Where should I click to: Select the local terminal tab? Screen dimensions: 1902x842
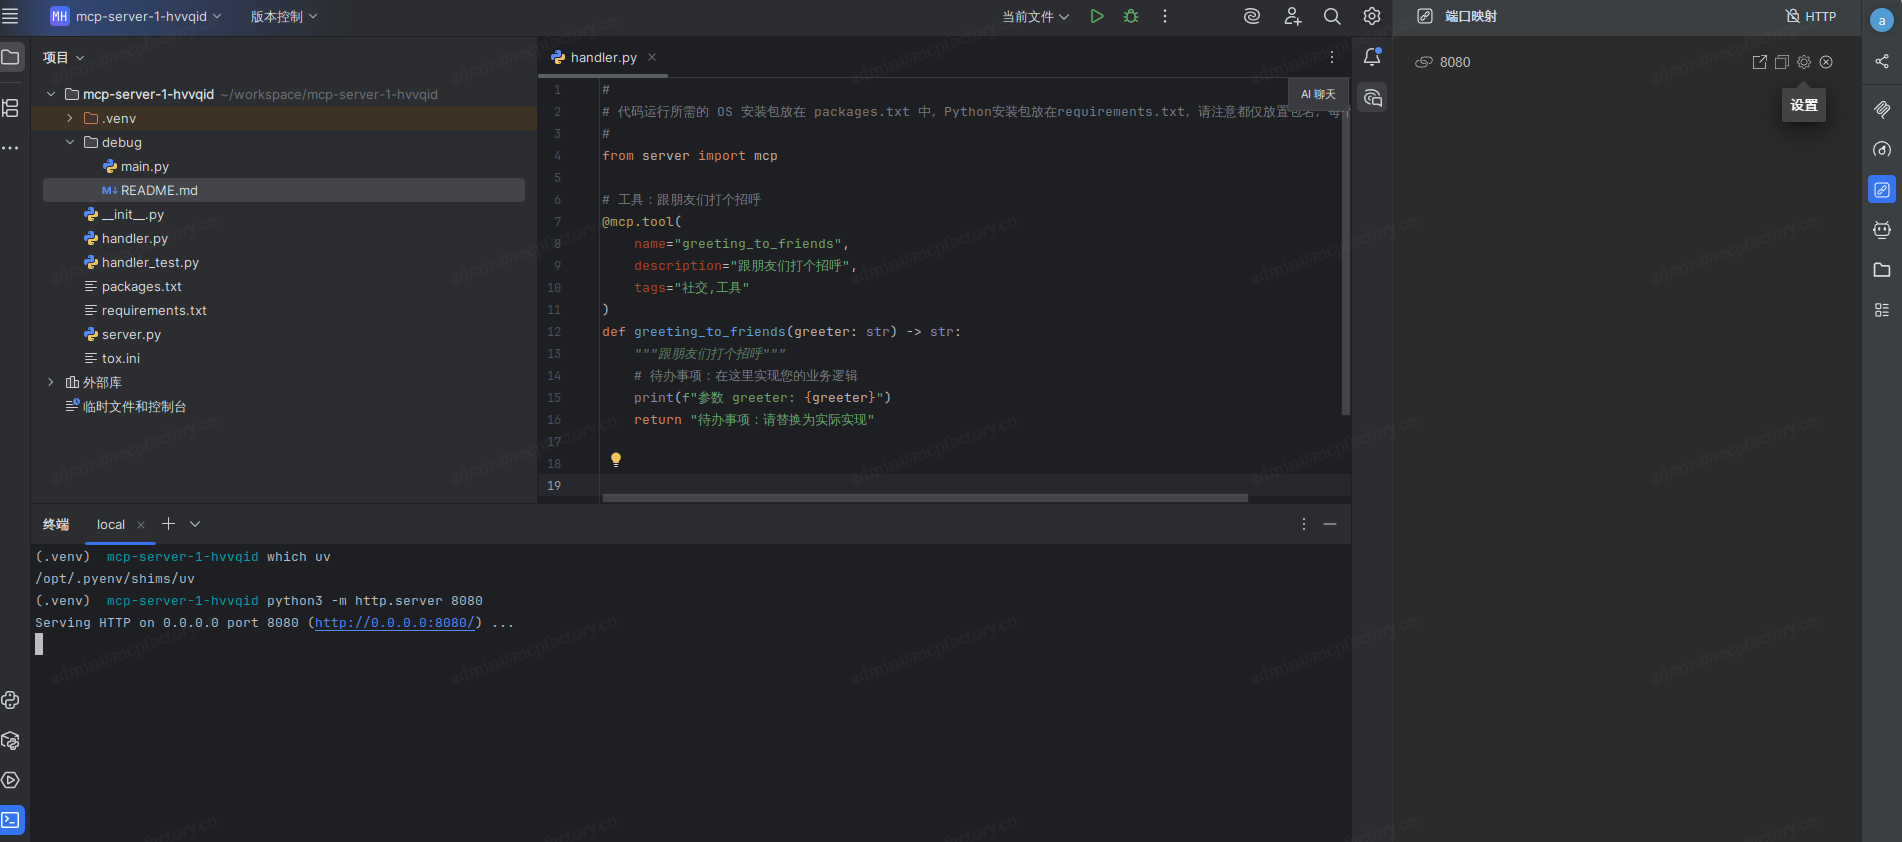tap(111, 525)
